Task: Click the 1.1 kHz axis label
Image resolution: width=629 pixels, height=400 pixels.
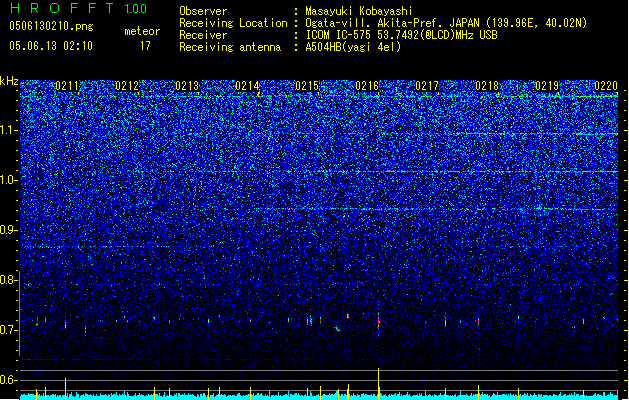Action: (9, 130)
